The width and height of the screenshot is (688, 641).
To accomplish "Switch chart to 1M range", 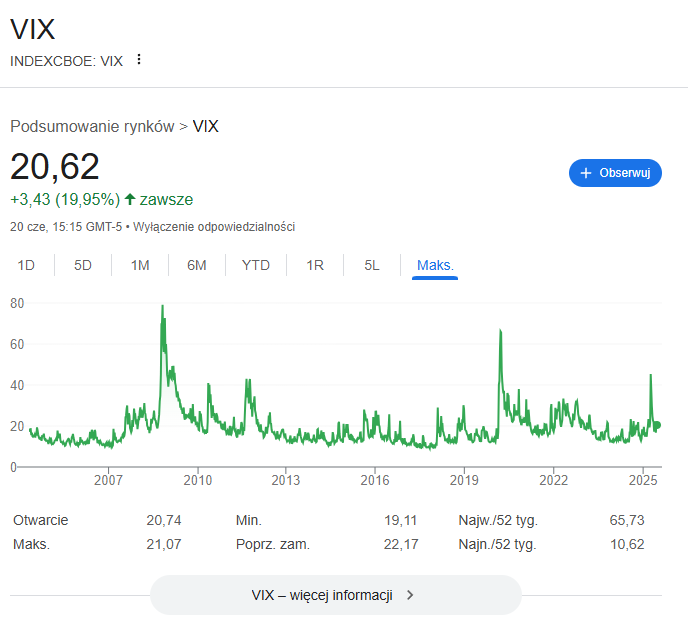I will pyautogui.click(x=140, y=265).
